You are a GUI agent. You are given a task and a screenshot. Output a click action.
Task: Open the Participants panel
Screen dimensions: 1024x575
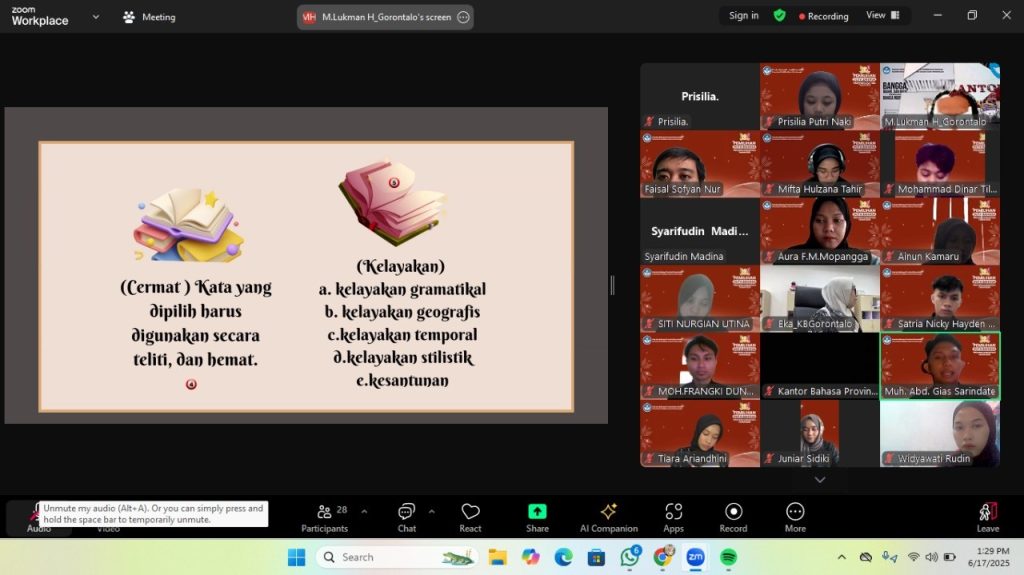[324, 517]
